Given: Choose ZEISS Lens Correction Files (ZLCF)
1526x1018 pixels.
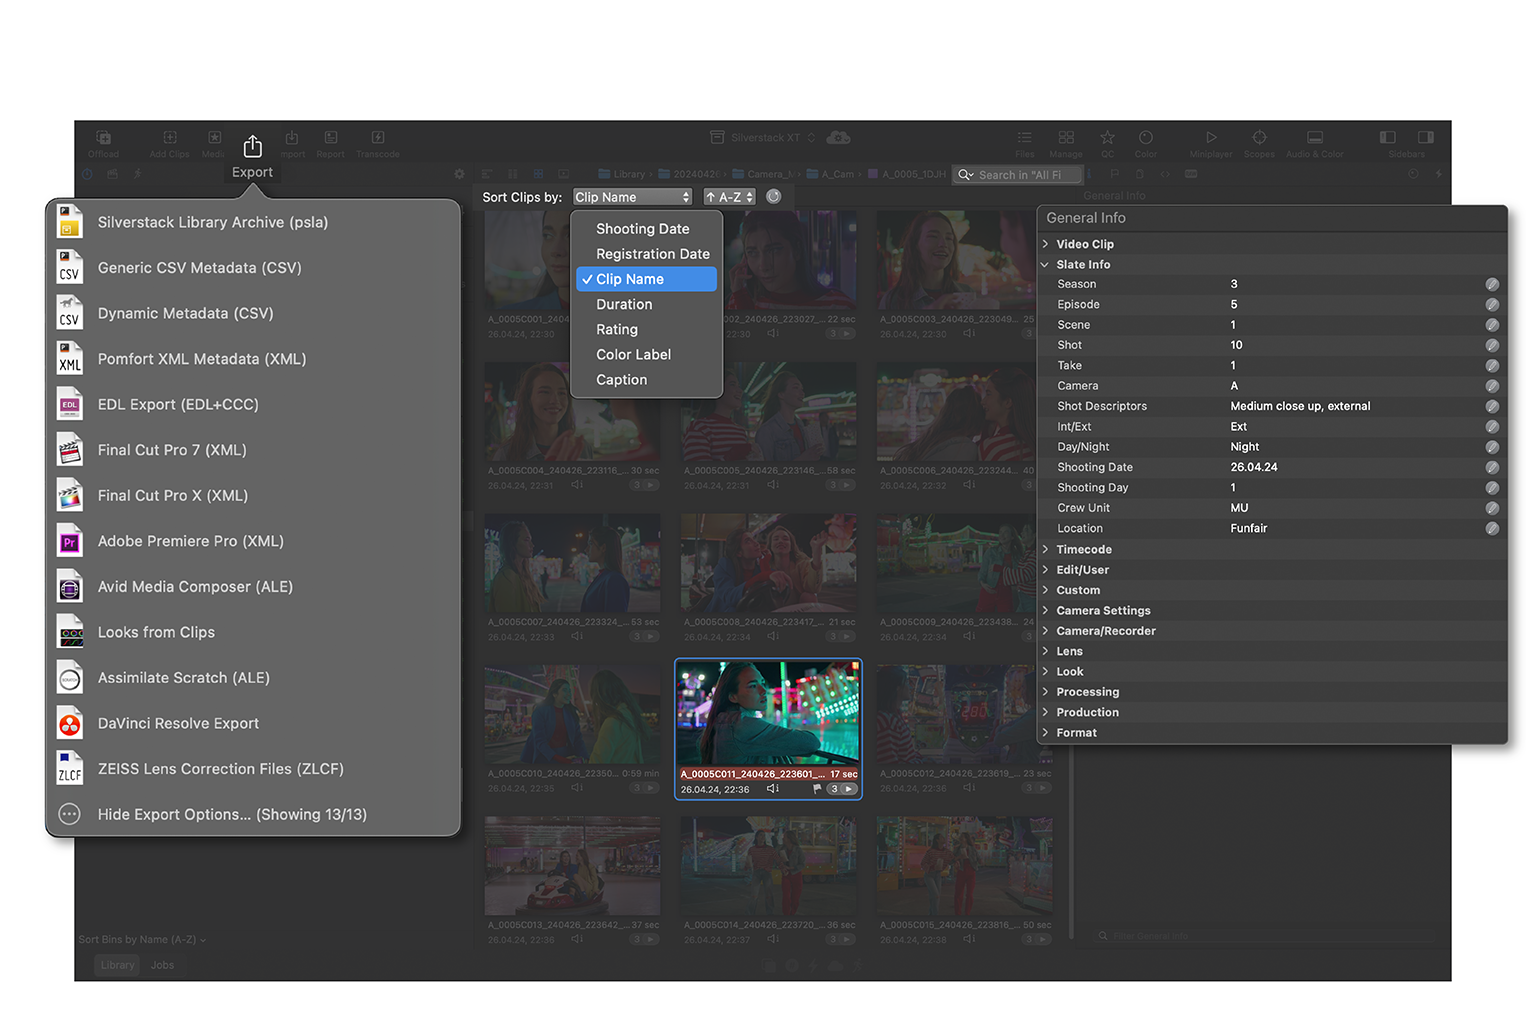Looking at the screenshot, I should click(x=220, y=769).
